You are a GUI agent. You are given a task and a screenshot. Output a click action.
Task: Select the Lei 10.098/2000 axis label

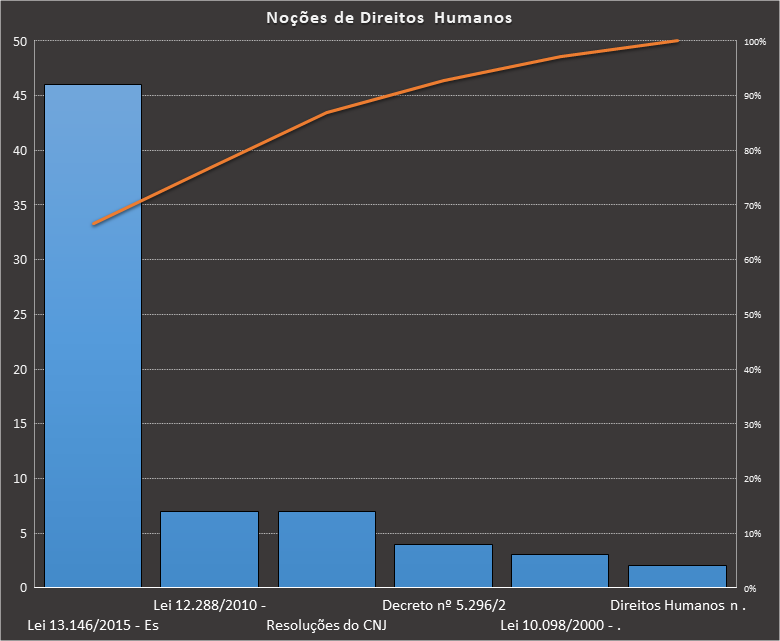click(x=560, y=626)
